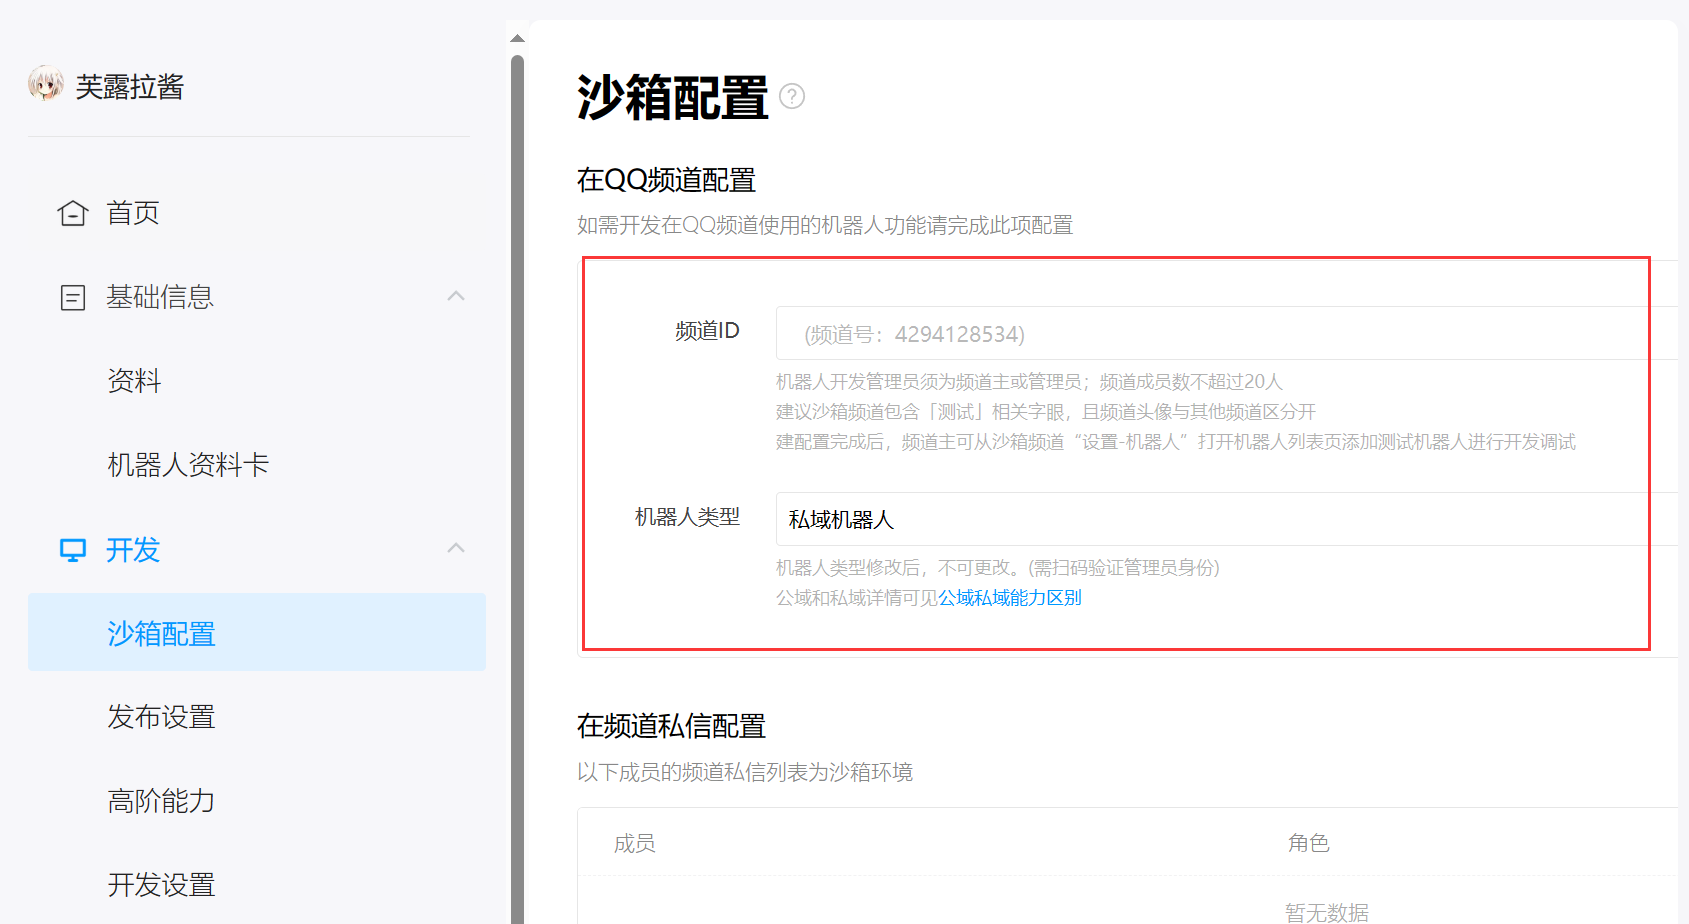Follow the 公域私域能力区别 link
1689x924 pixels.
(1010, 598)
